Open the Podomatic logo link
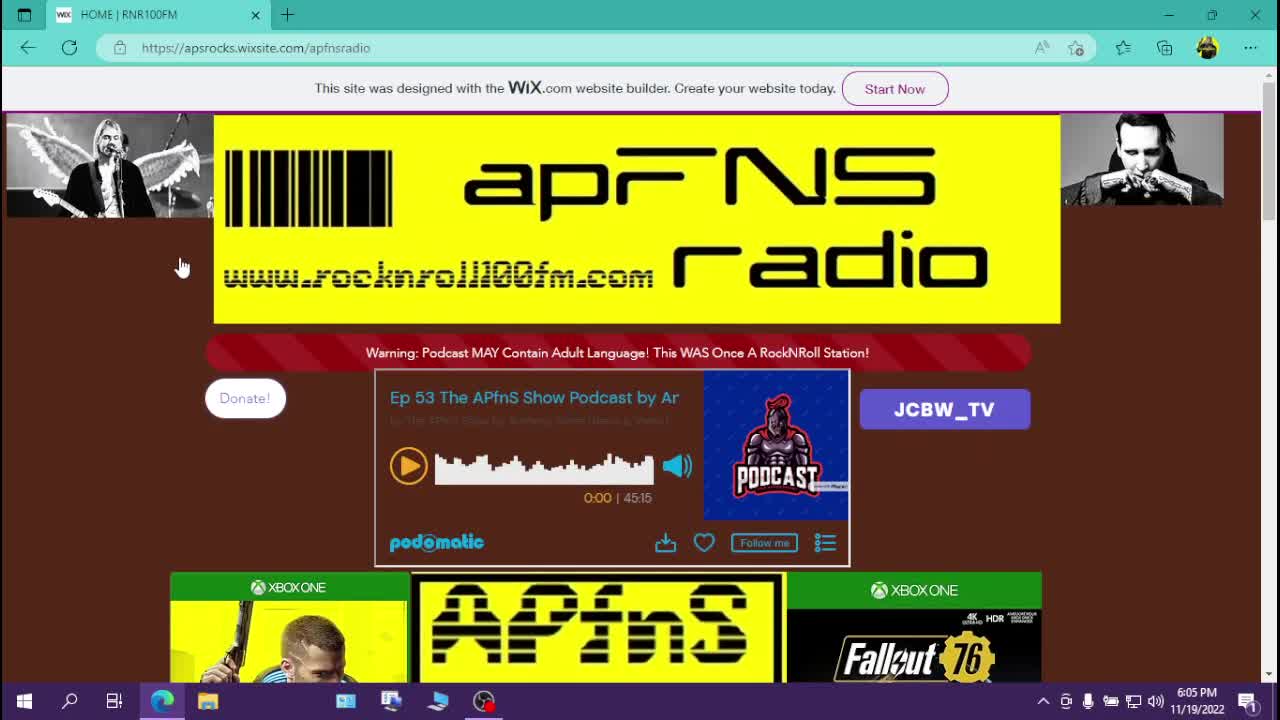Image resolution: width=1280 pixels, height=720 pixels. tap(437, 542)
